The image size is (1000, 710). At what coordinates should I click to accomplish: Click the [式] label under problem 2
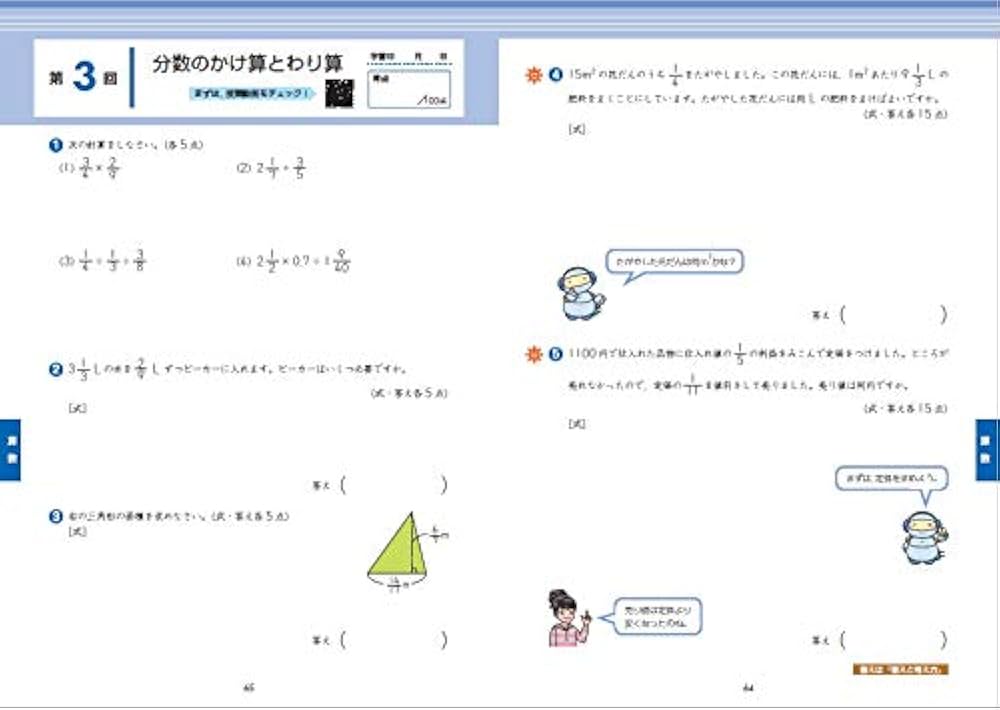point(77,408)
